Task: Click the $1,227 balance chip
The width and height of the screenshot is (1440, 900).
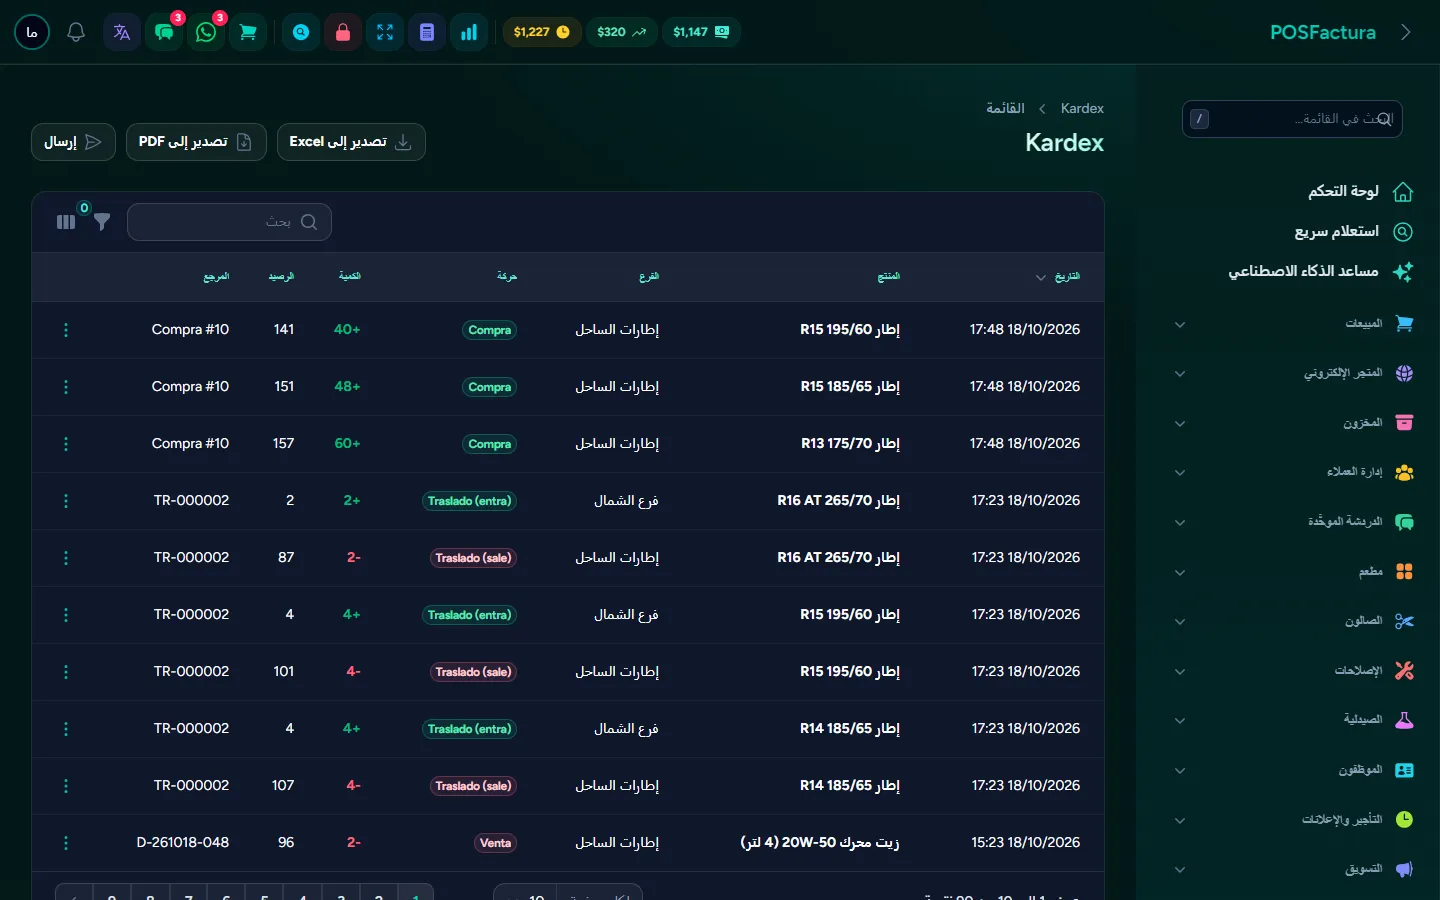Action: click(x=541, y=32)
